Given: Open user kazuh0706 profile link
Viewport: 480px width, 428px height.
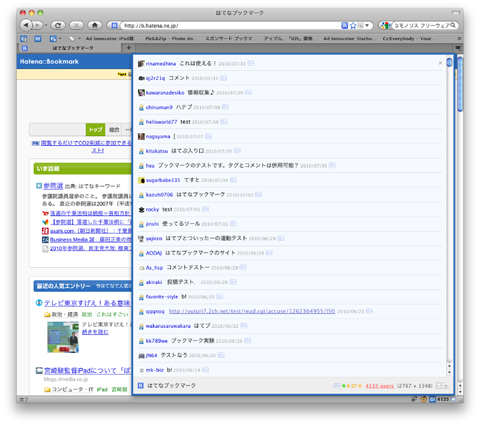Looking at the screenshot, I should coord(159,195).
